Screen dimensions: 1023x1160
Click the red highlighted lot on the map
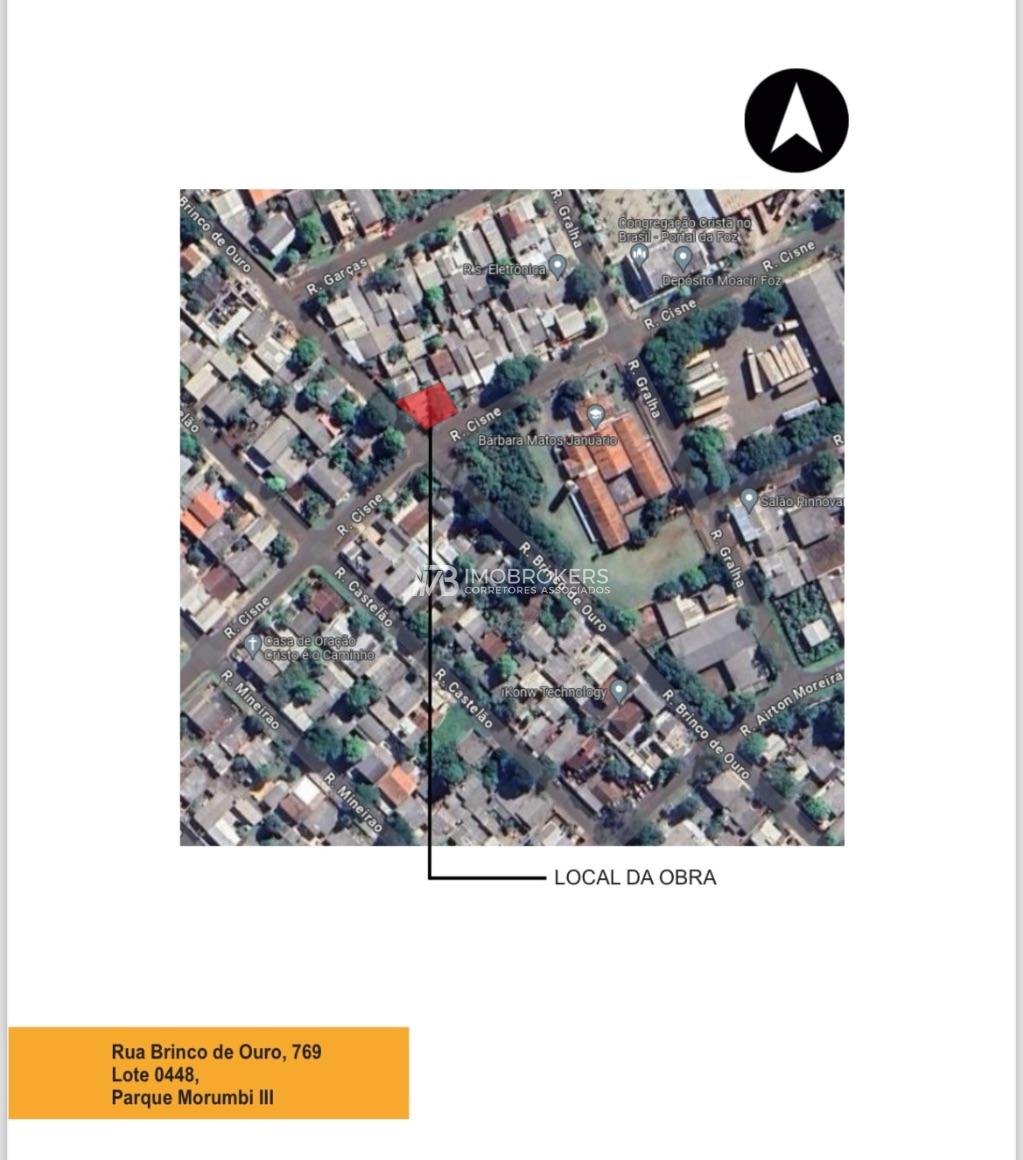[x=426, y=405]
